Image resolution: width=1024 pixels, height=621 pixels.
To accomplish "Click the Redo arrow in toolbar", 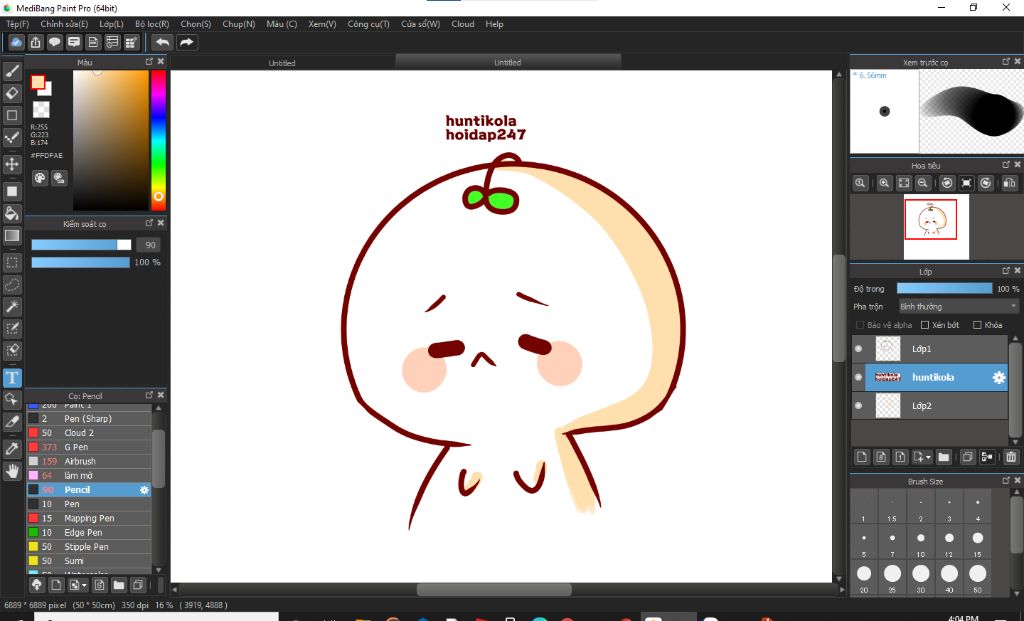I will (x=187, y=42).
